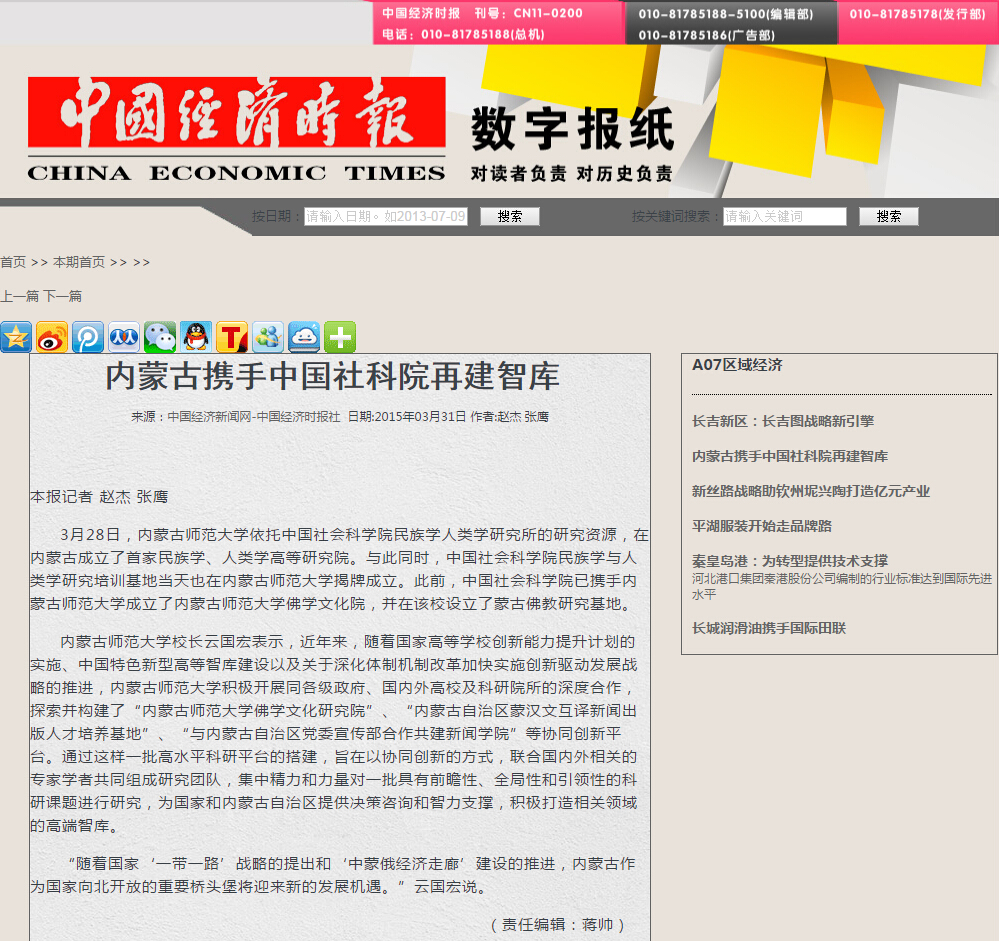
Task: Share to QZone with the star icon
Action: [16, 337]
